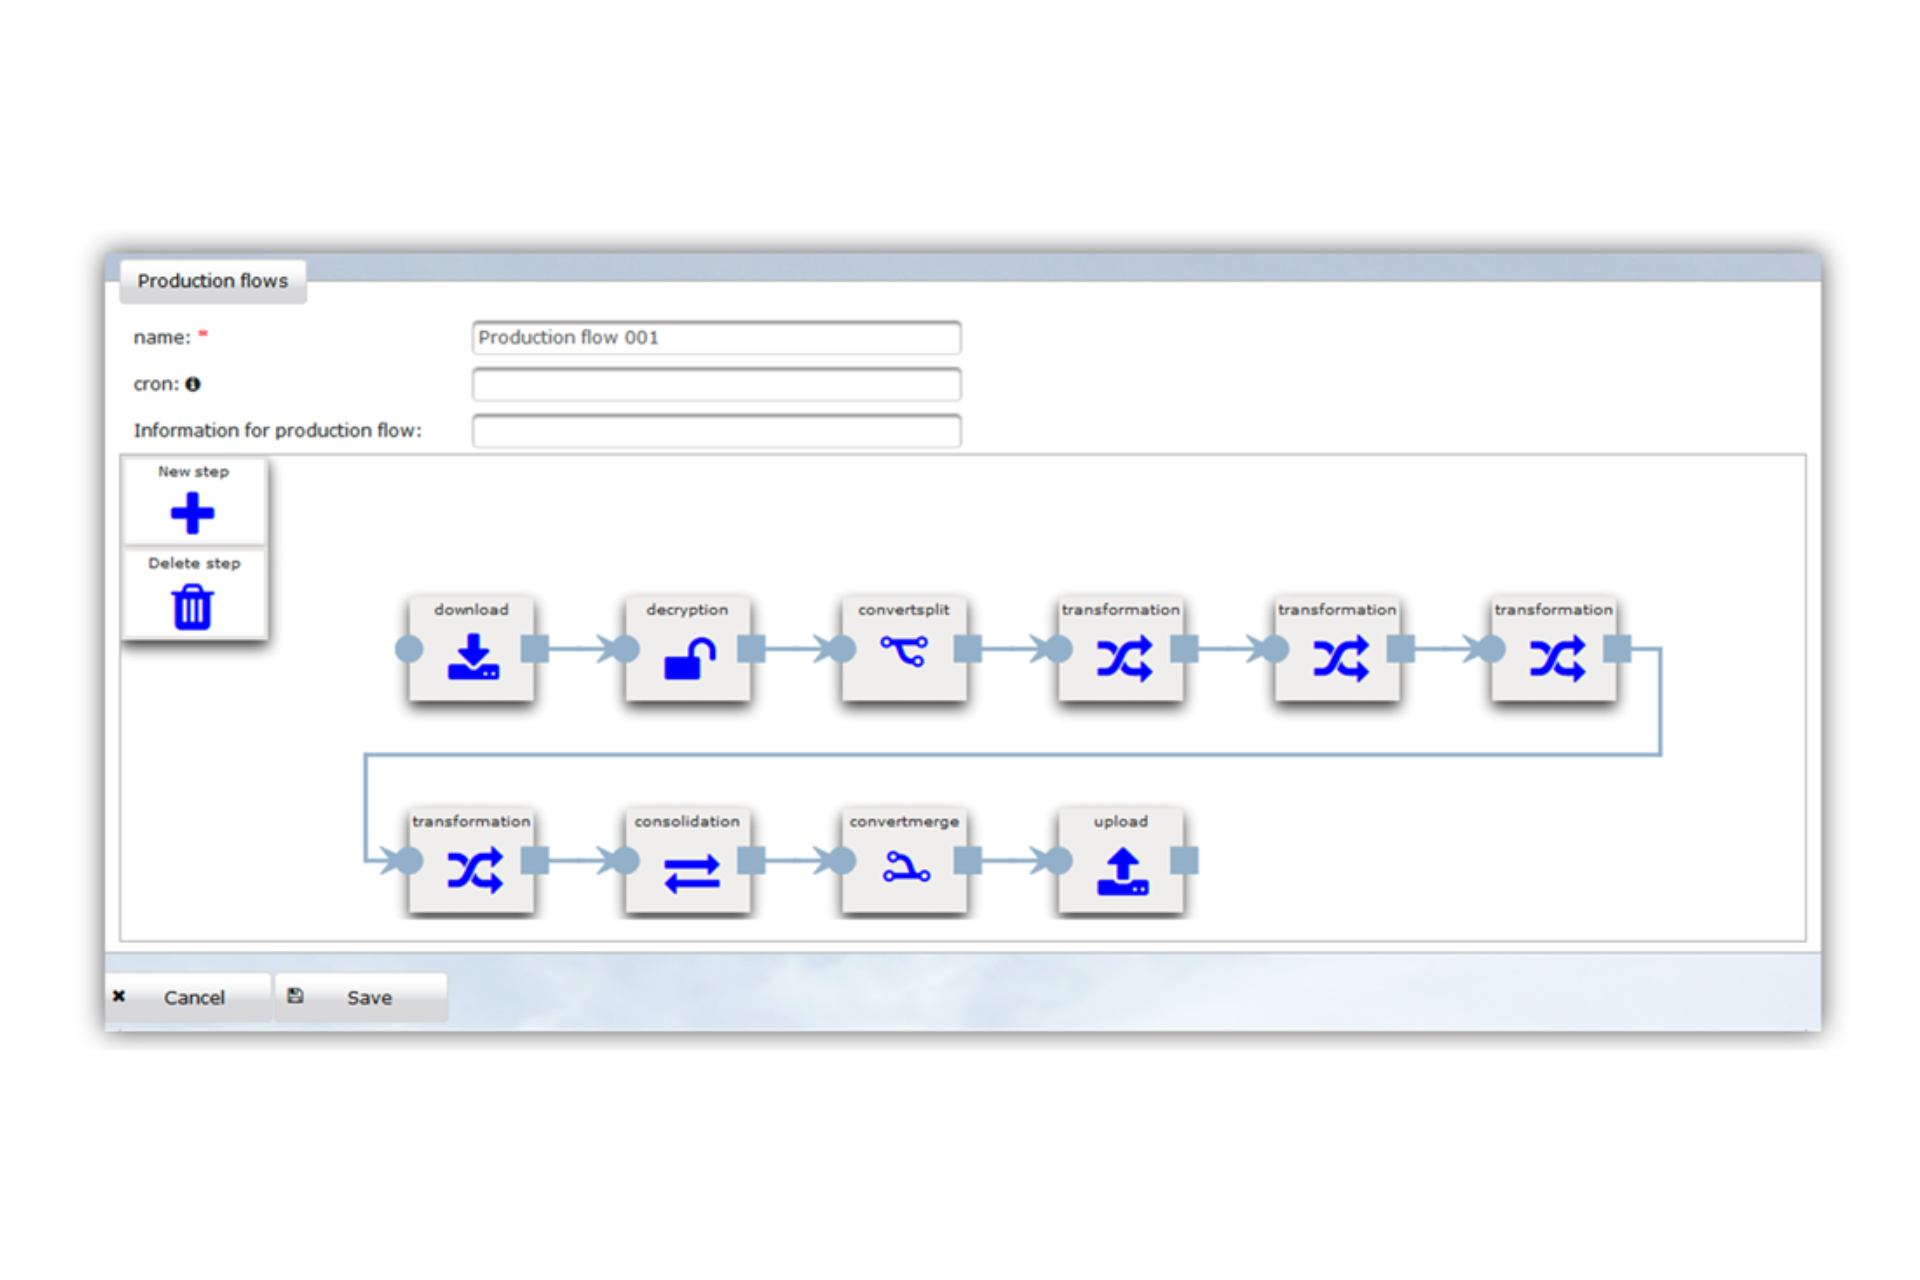Click the upload step's square output connector

(x=1184, y=860)
